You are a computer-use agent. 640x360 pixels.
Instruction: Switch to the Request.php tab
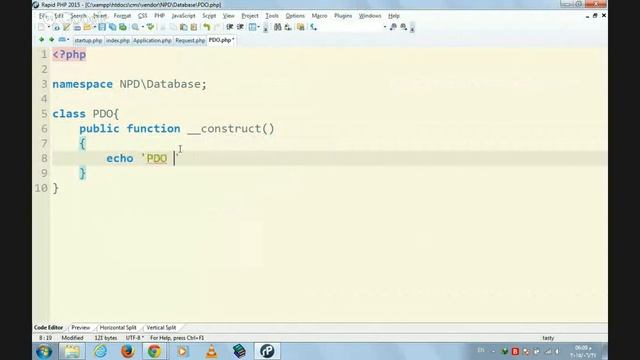pyautogui.click(x=190, y=40)
